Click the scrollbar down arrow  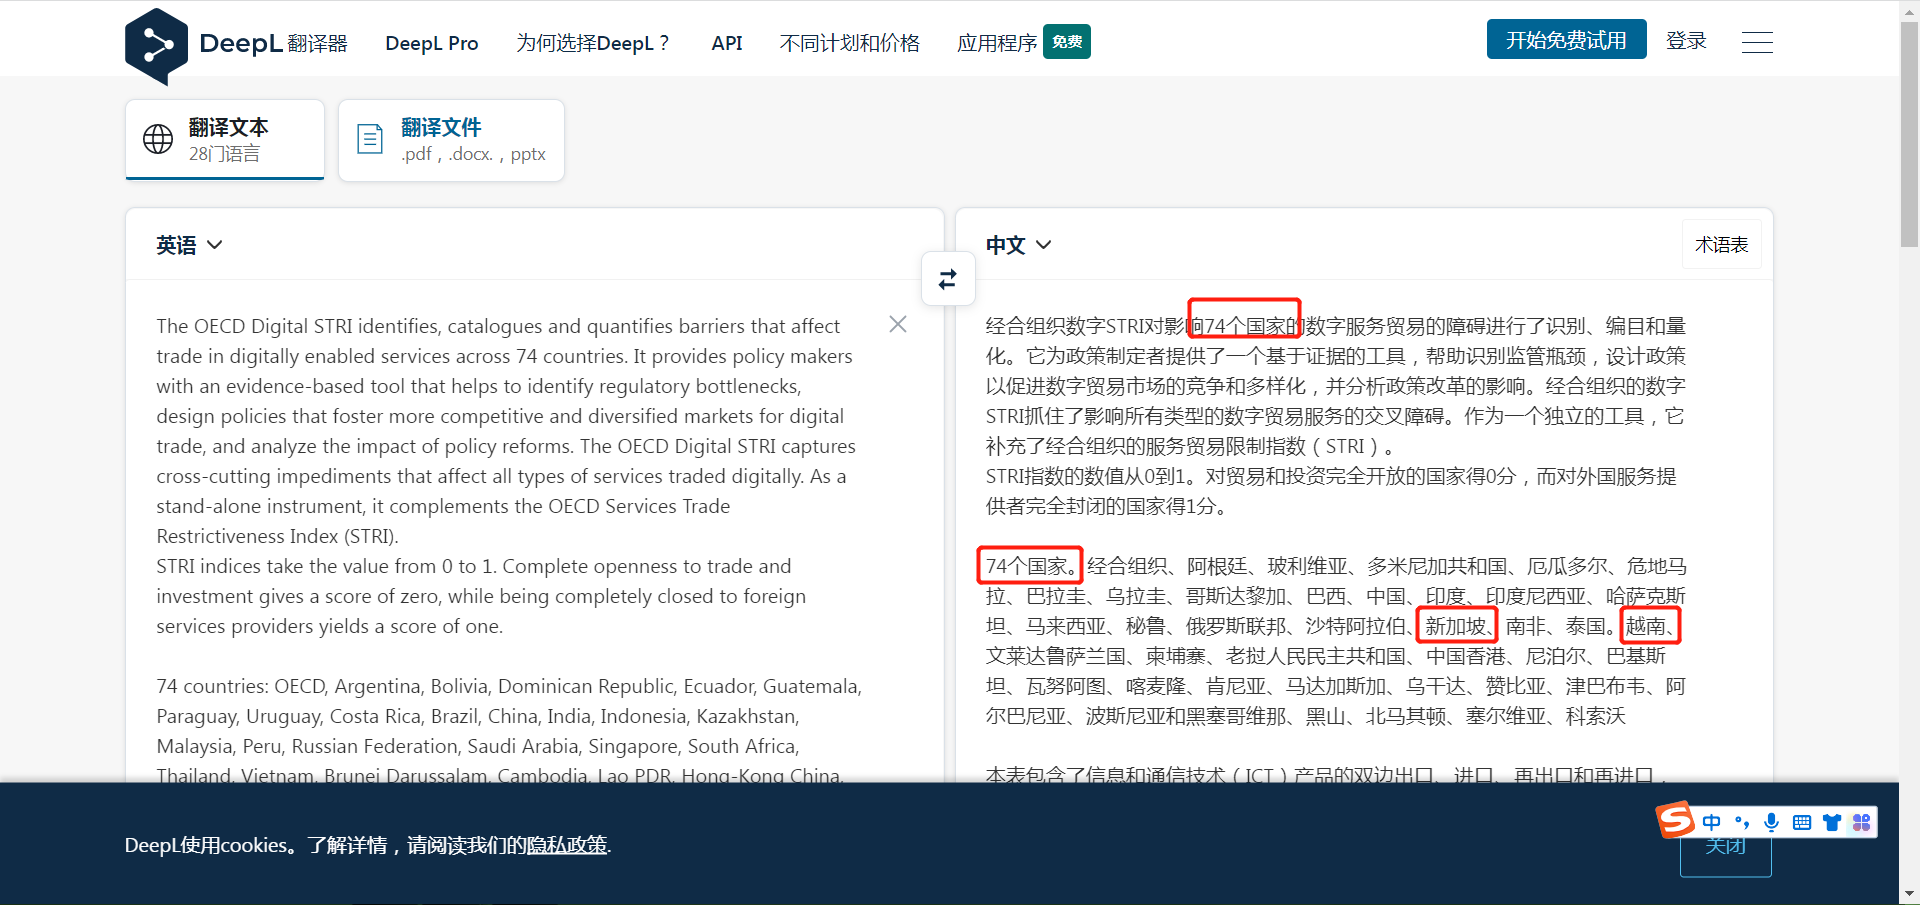[1909, 894]
